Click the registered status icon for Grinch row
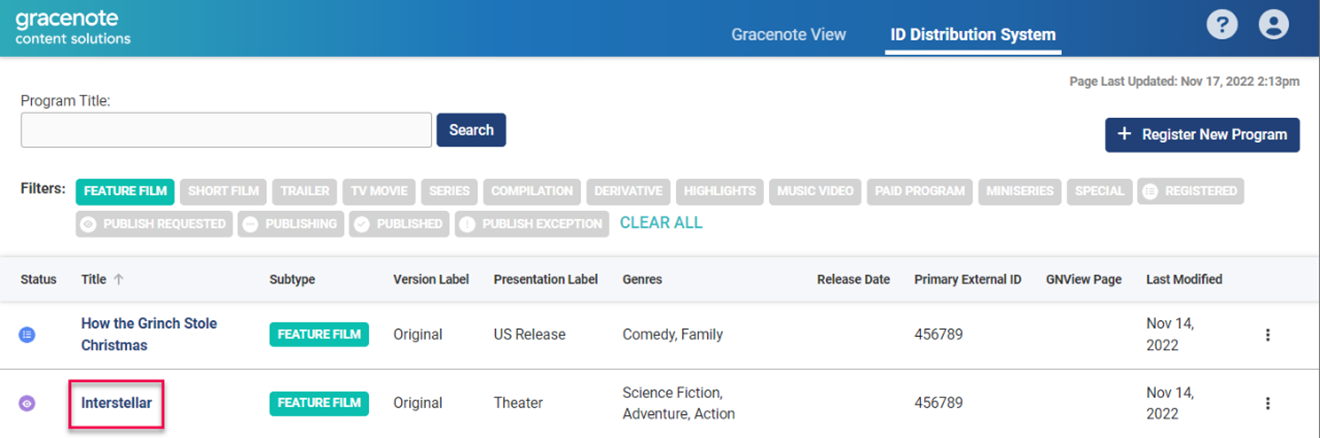The width and height of the screenshot is (1320, 438). [28, 335]
